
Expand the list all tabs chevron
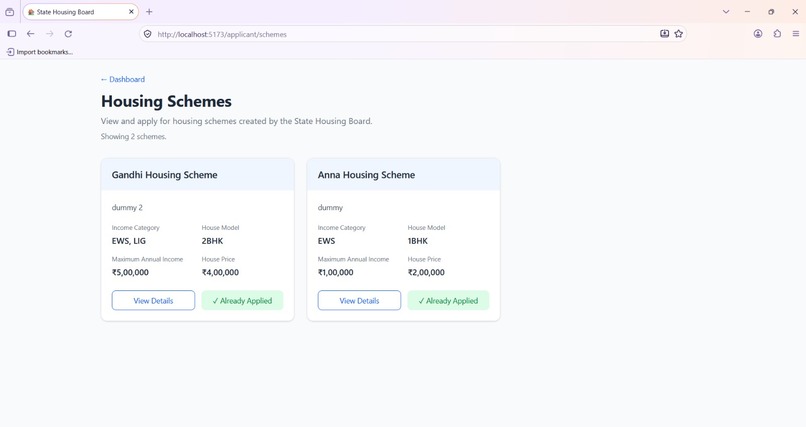click(x=726, y=12)
